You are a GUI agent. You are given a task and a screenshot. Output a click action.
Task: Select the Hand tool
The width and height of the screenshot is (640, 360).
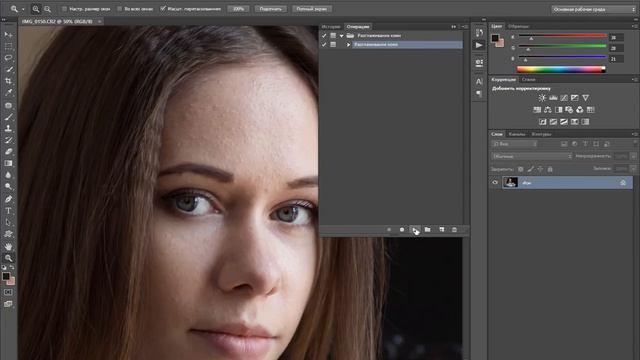pos(8,247)
